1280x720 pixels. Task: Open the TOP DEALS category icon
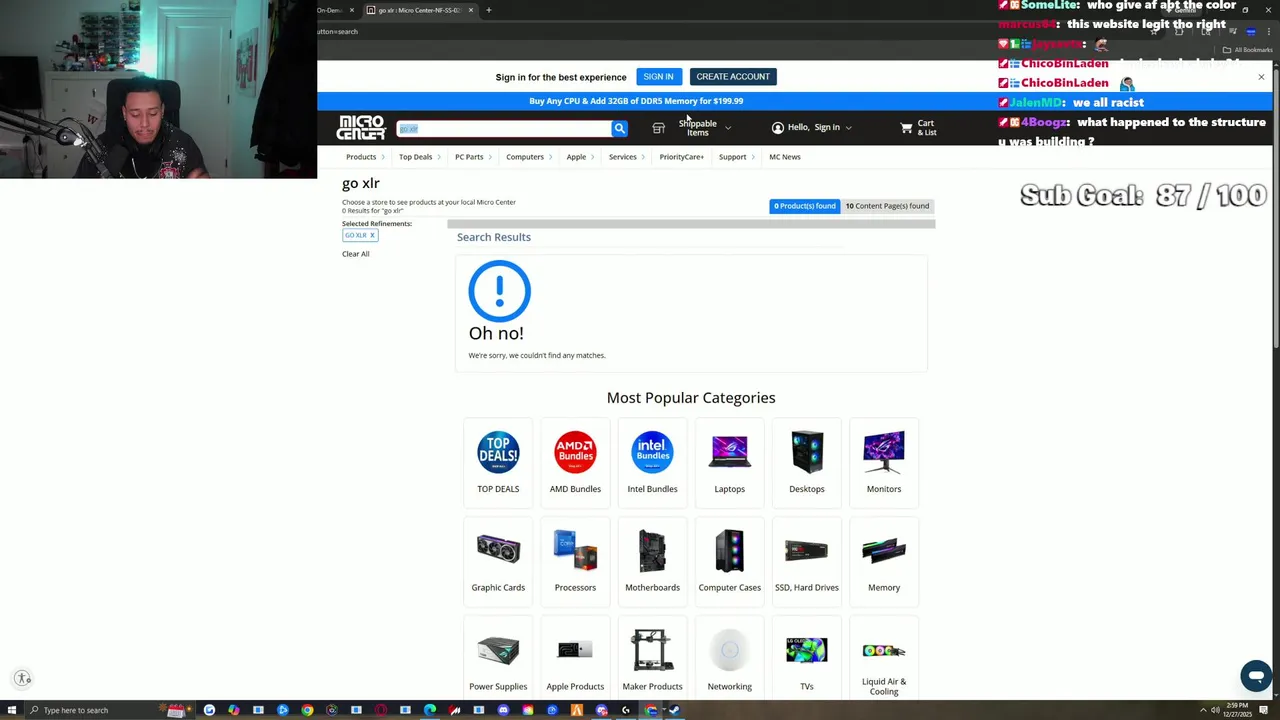[x=498, y=453]
